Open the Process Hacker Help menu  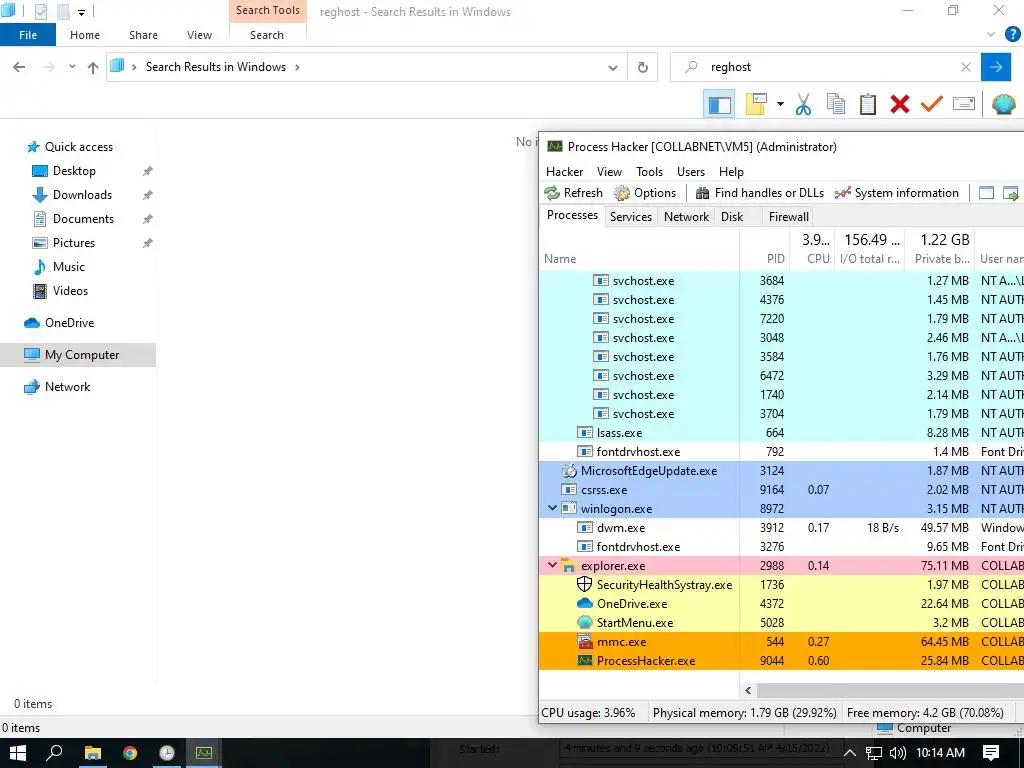pyautogui.click(x=731, y=172)
